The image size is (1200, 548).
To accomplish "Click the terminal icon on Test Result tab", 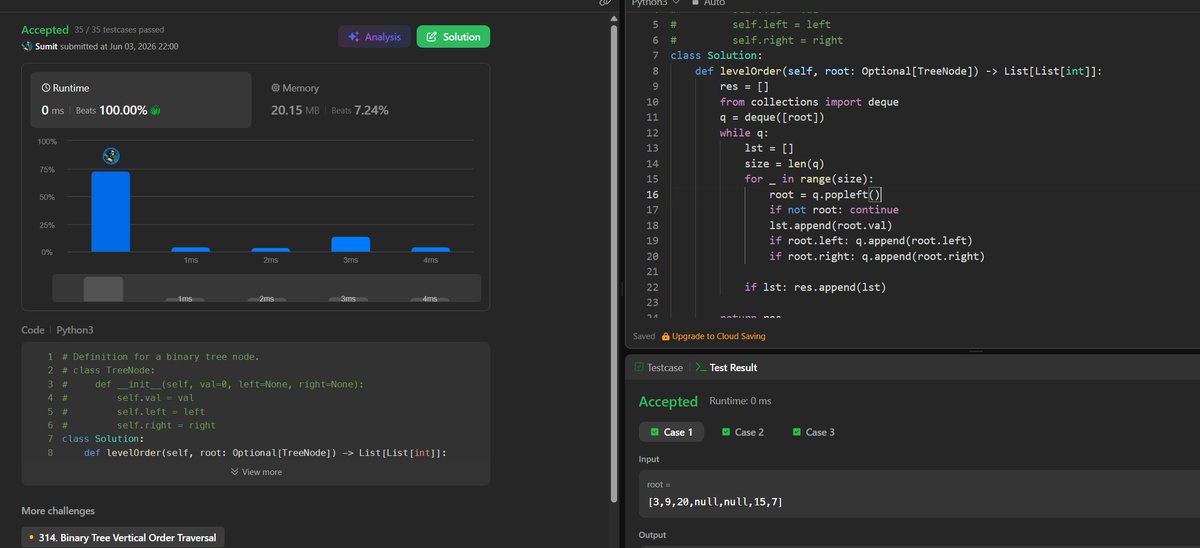I will pos(700,367).
